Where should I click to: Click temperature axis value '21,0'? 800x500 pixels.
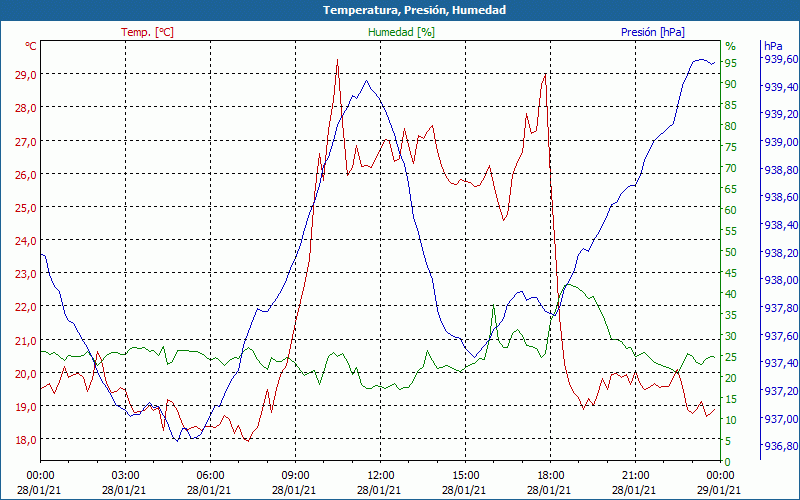26,340
